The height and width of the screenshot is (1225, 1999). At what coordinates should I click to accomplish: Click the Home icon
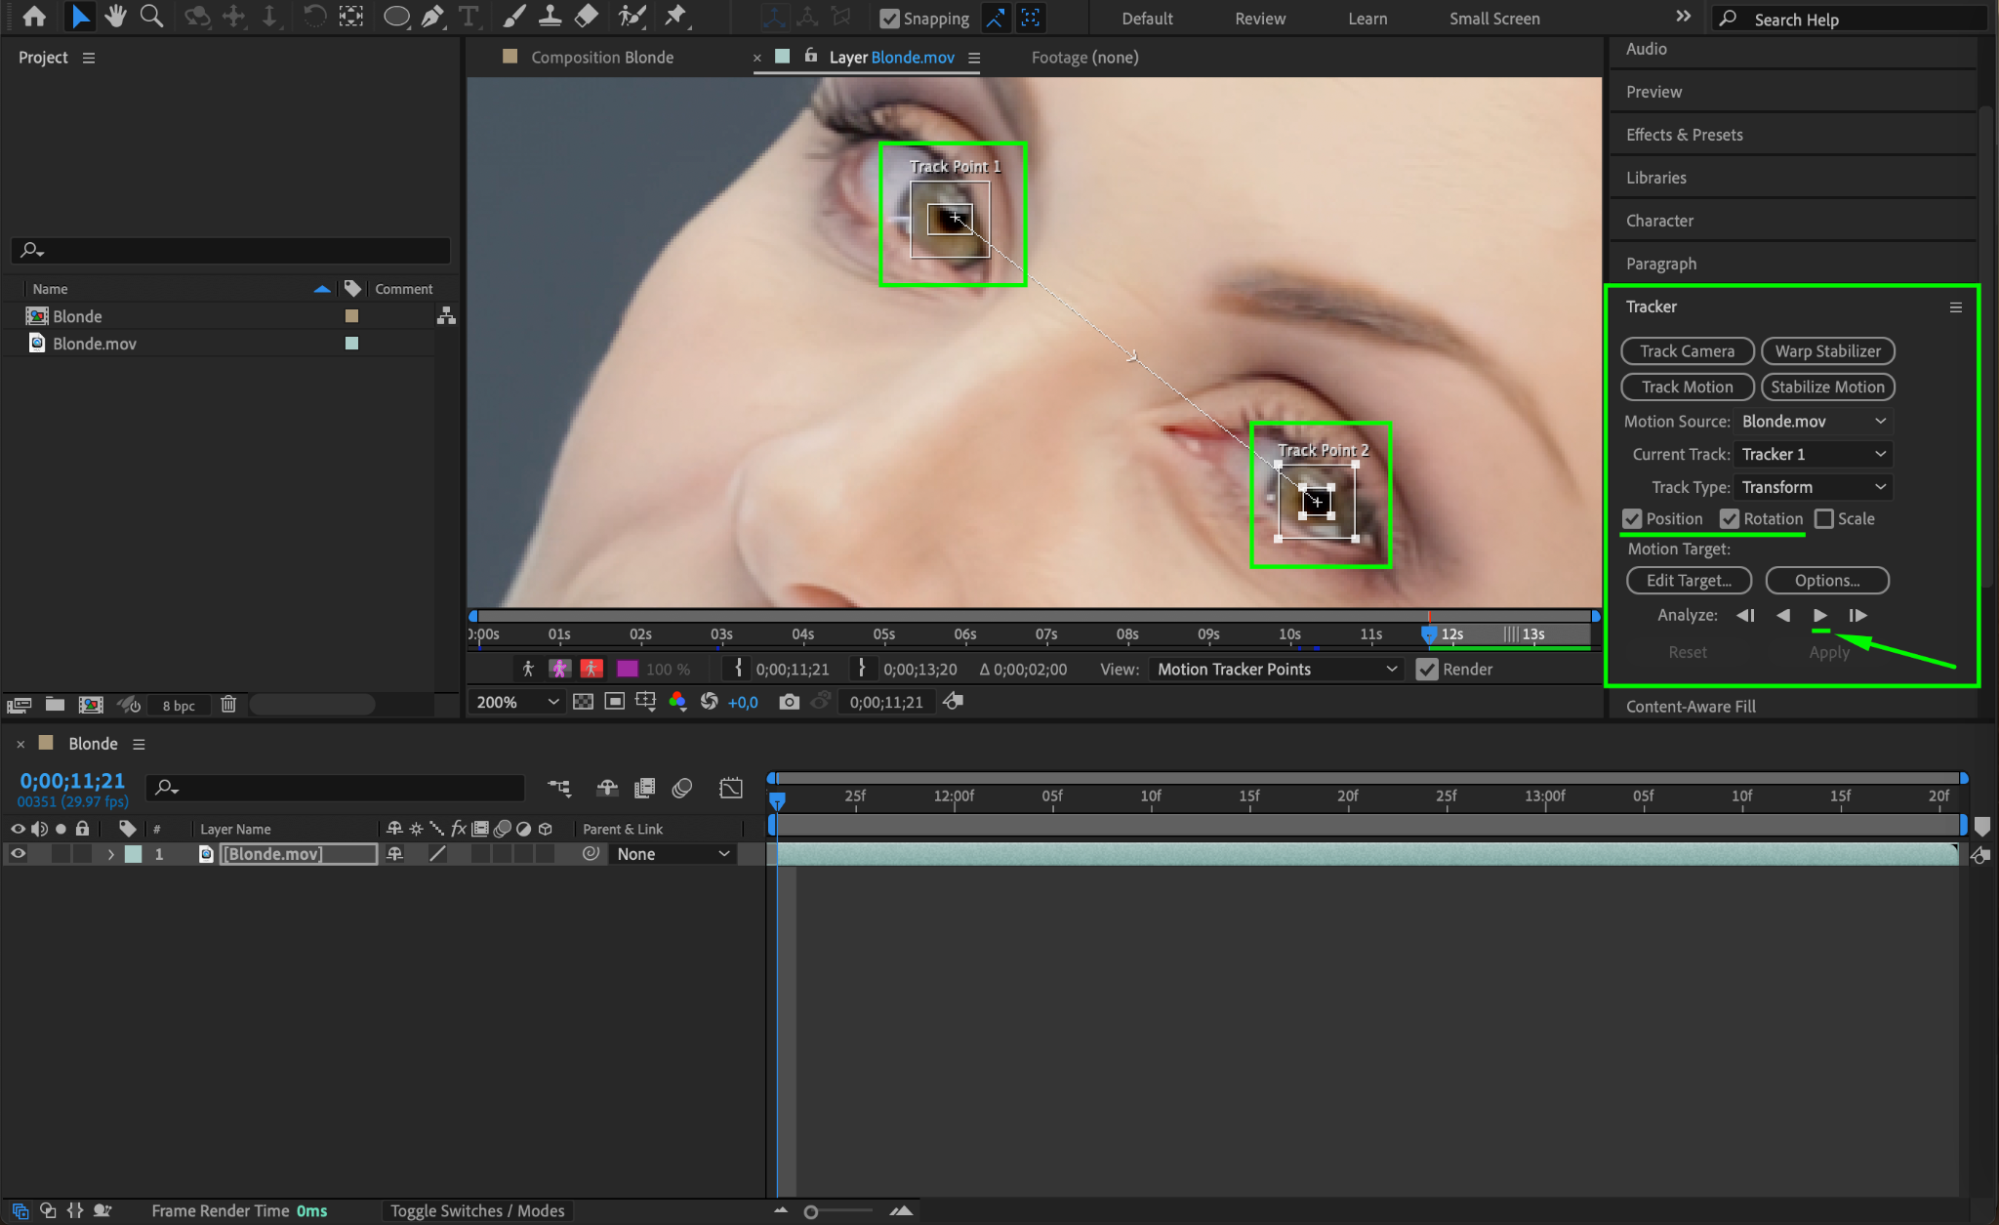pos(34,16)
